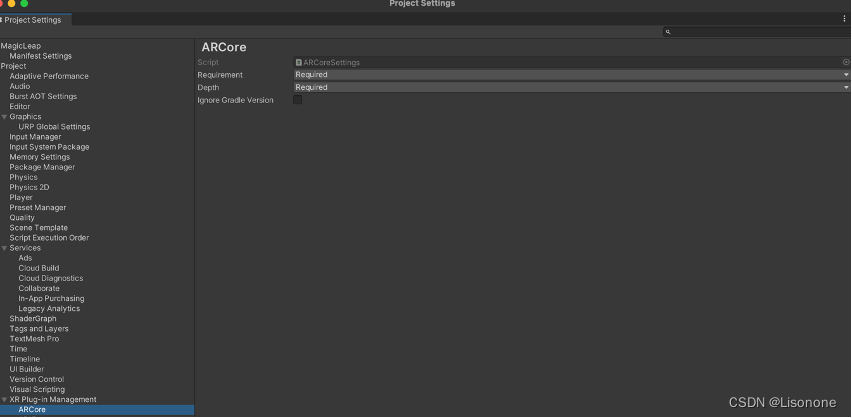Click the green zoom window button
This screenshot has height=418, width=852.
point(24,3)
